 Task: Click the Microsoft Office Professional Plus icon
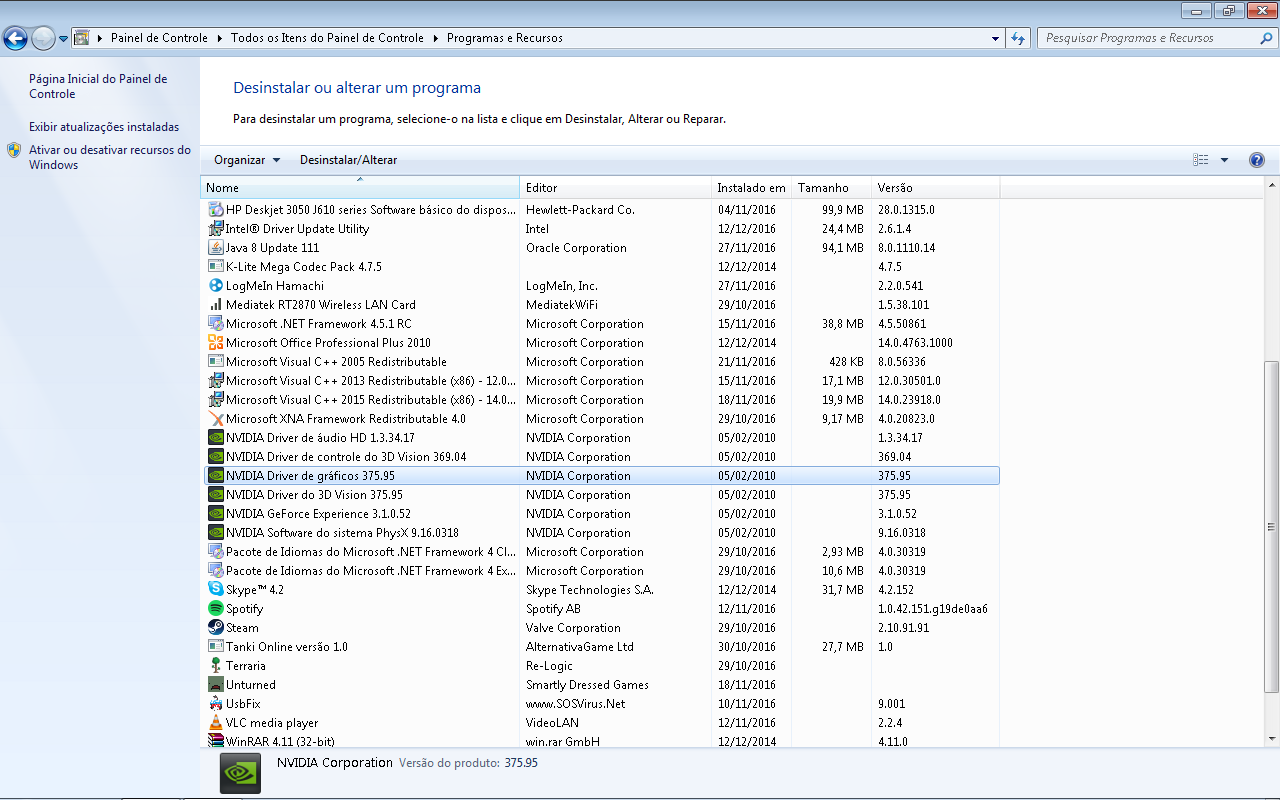216,343
